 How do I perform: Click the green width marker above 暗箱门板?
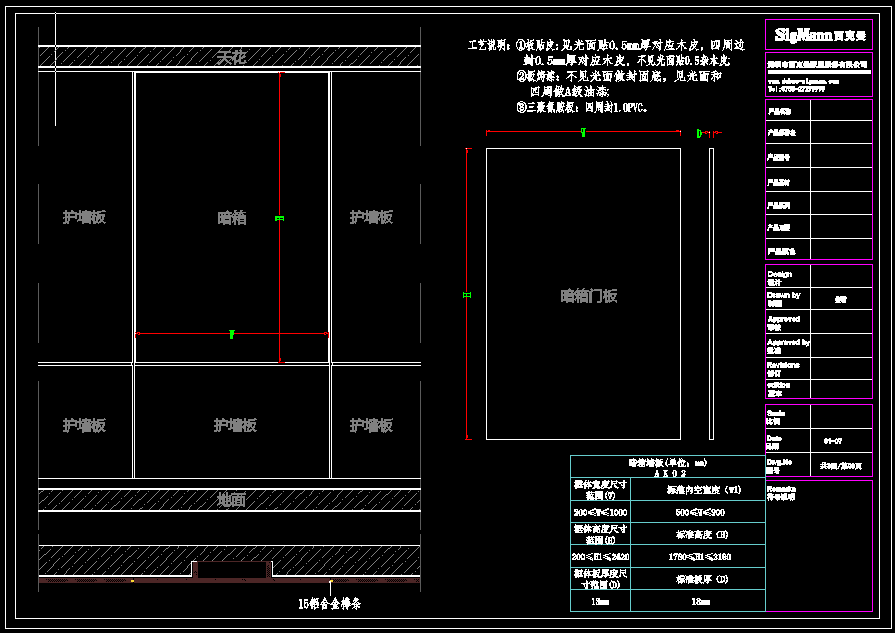coord(583,132)
